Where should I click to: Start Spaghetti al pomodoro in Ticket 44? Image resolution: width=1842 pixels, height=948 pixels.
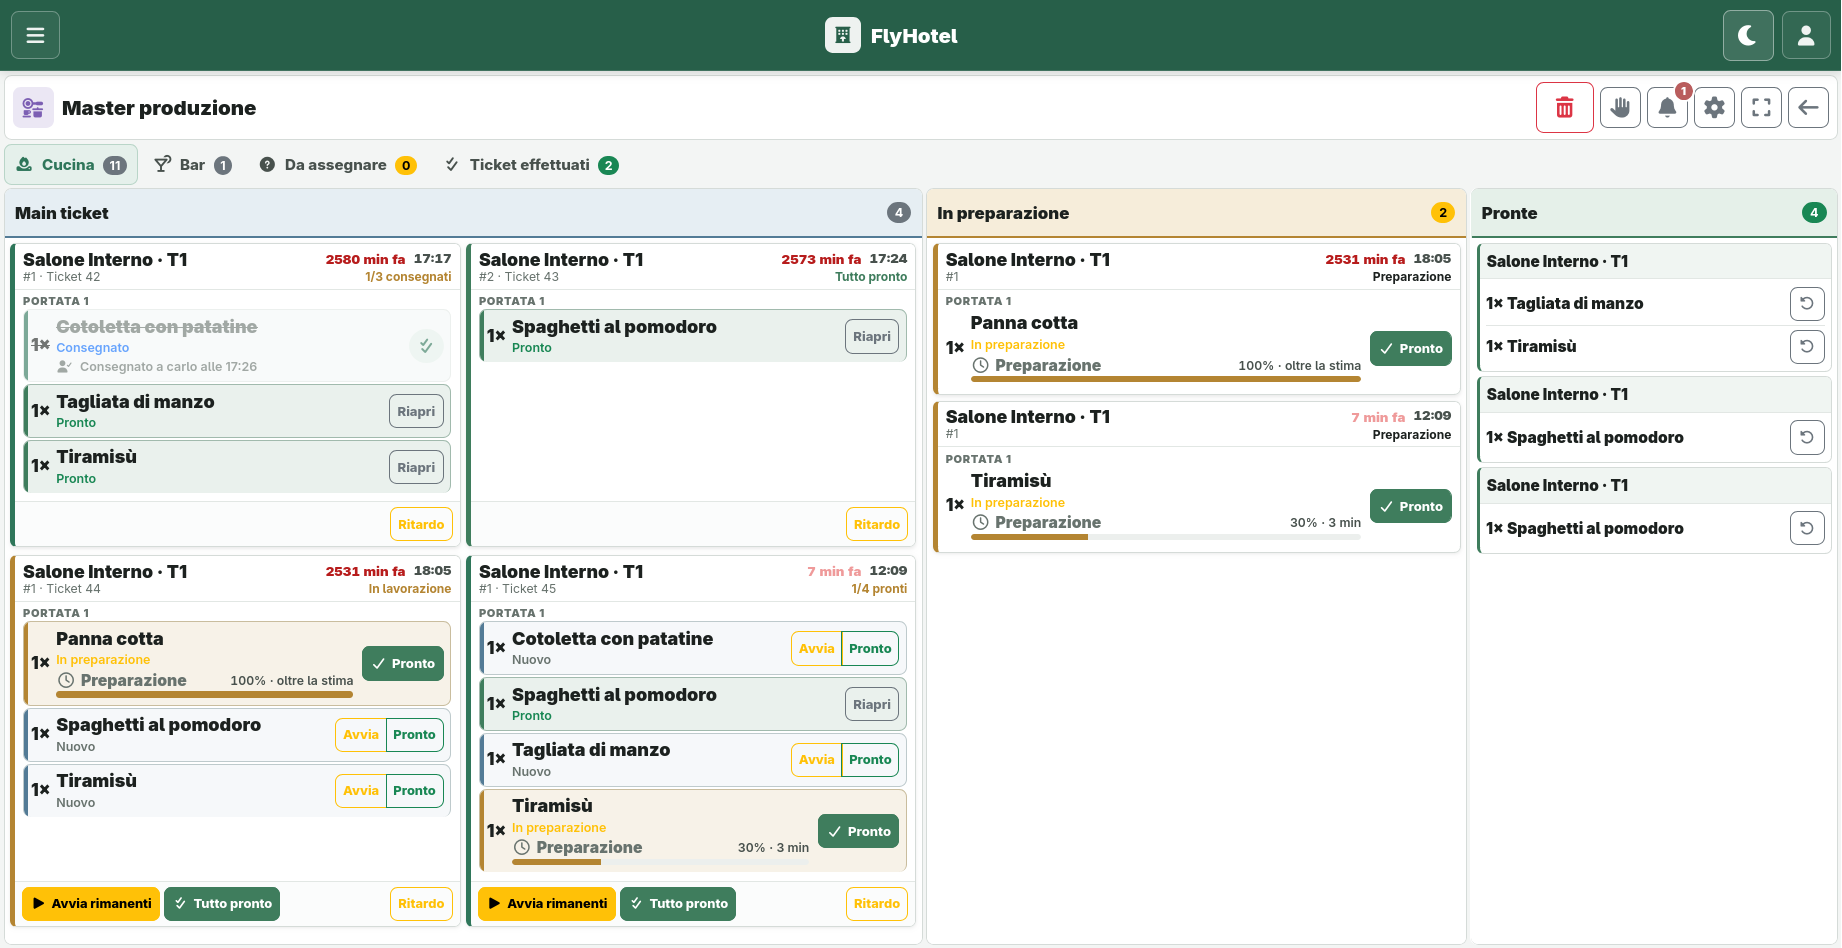click(360, 734)
